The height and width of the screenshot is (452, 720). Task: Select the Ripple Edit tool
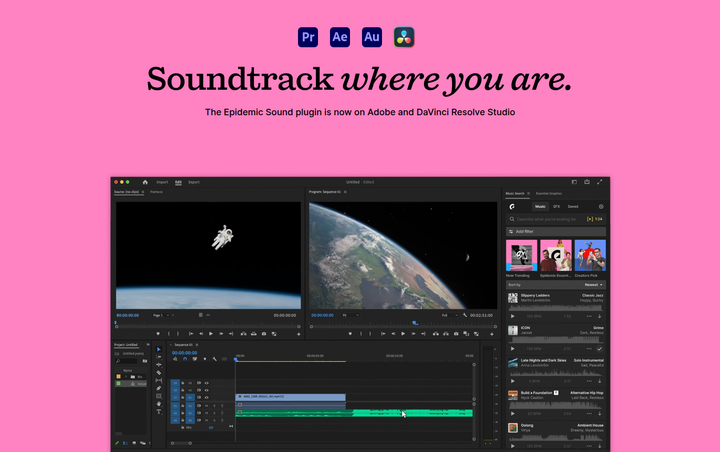(x=159, y=365)
